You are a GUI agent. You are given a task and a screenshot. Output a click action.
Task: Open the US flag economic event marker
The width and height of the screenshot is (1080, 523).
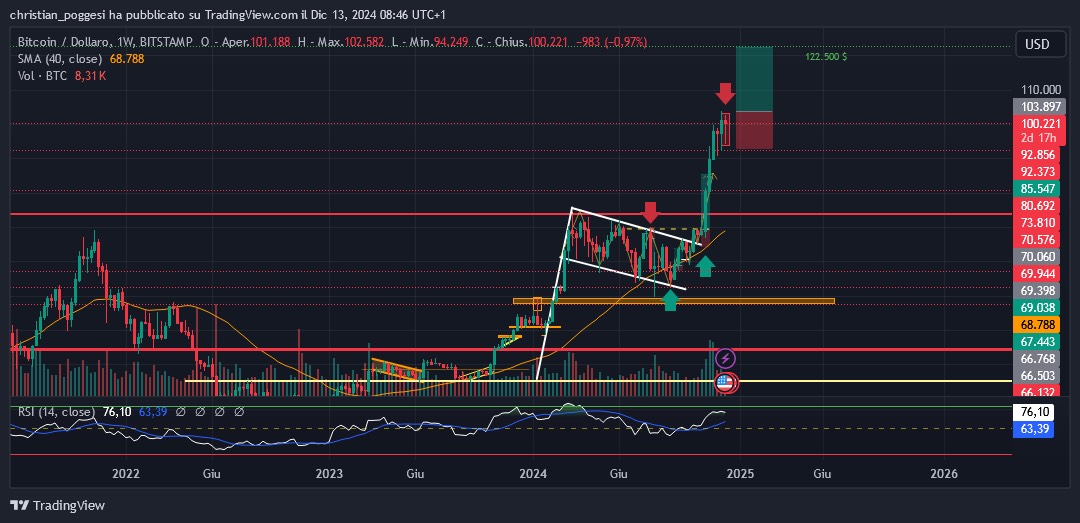coord(725,382)
